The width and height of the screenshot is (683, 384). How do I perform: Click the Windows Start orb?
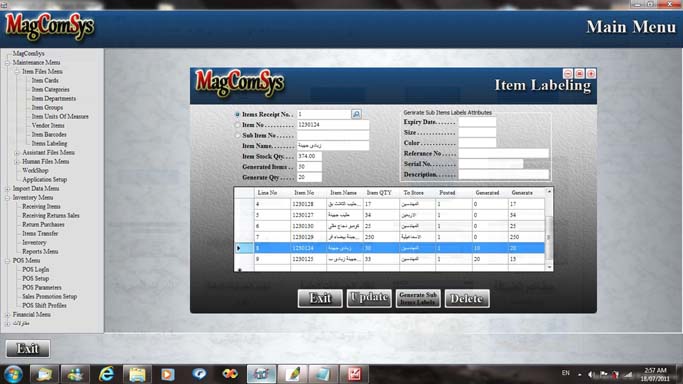click(x=13, y=374)
